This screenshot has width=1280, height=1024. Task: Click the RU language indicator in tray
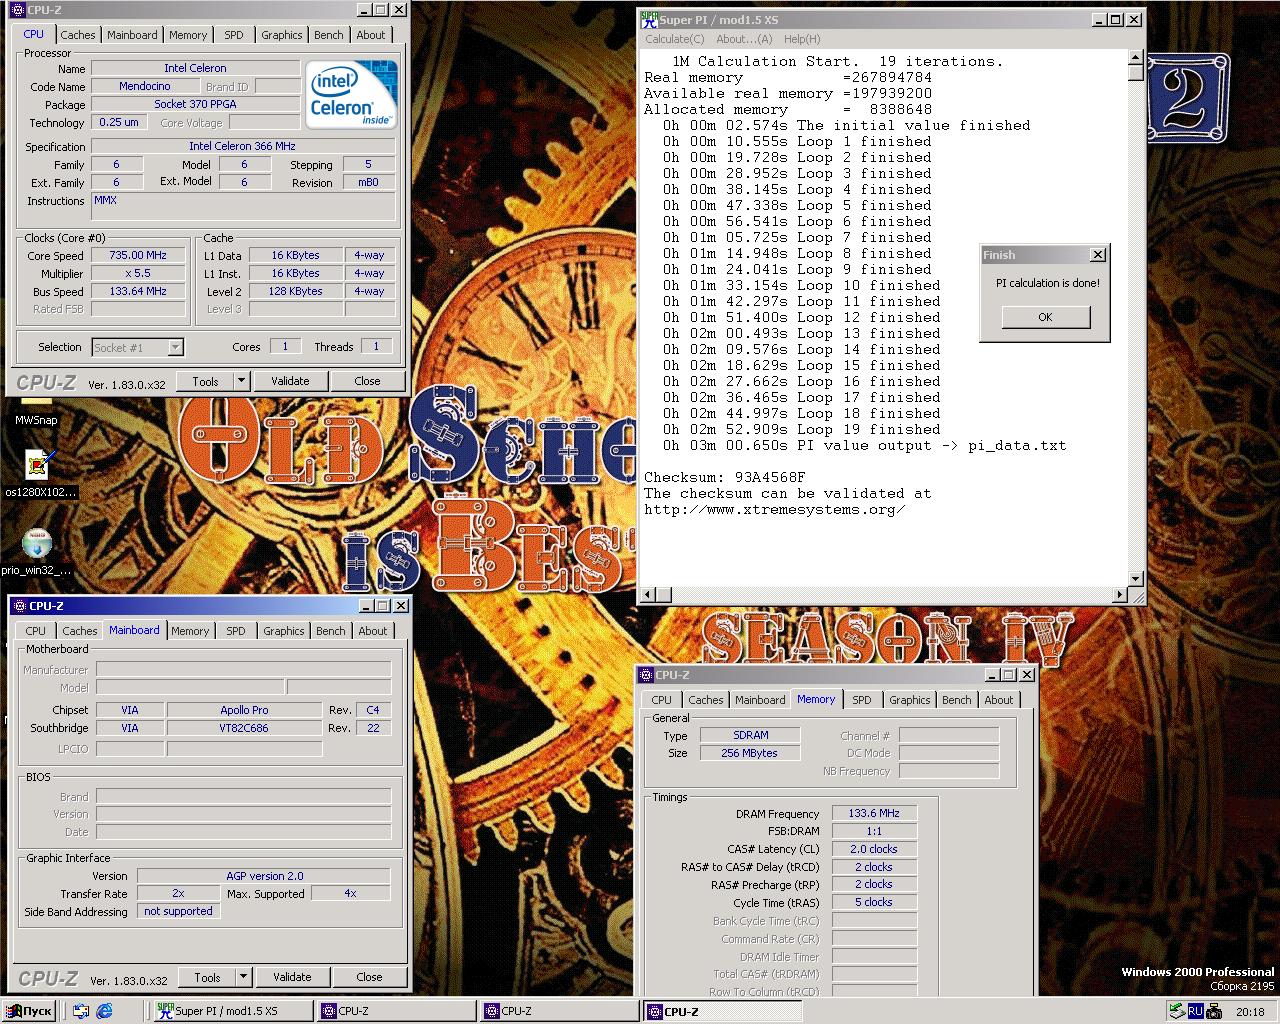(x=1195, y=1011)
